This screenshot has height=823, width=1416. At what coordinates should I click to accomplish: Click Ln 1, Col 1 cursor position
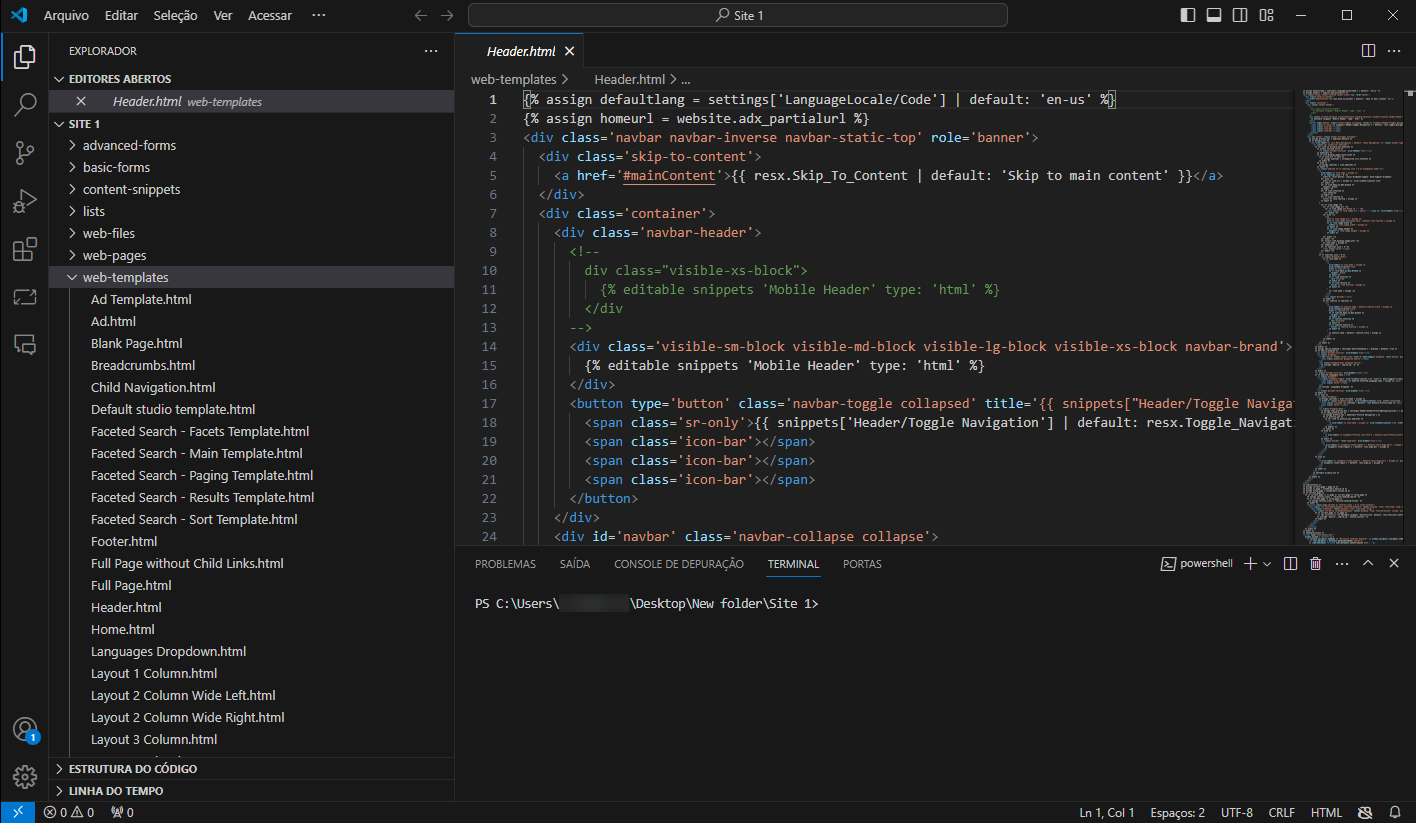click(1107, 812)
